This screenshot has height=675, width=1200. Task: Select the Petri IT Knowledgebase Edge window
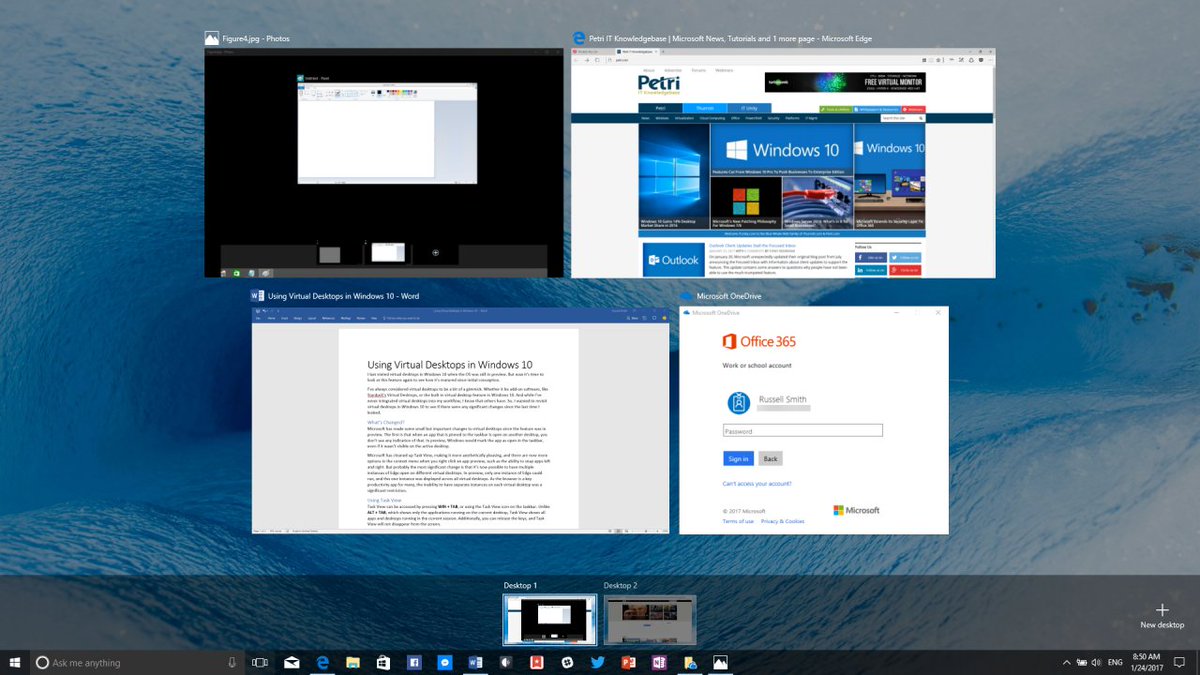coord(783,163)
